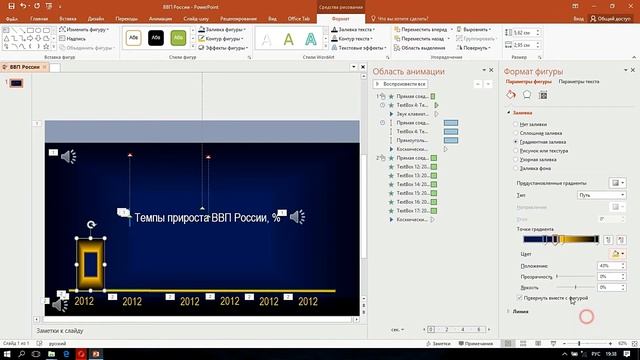Start slideshow from quick access toolbar
This screenshot has width=640, height=360.
[49, 6]
